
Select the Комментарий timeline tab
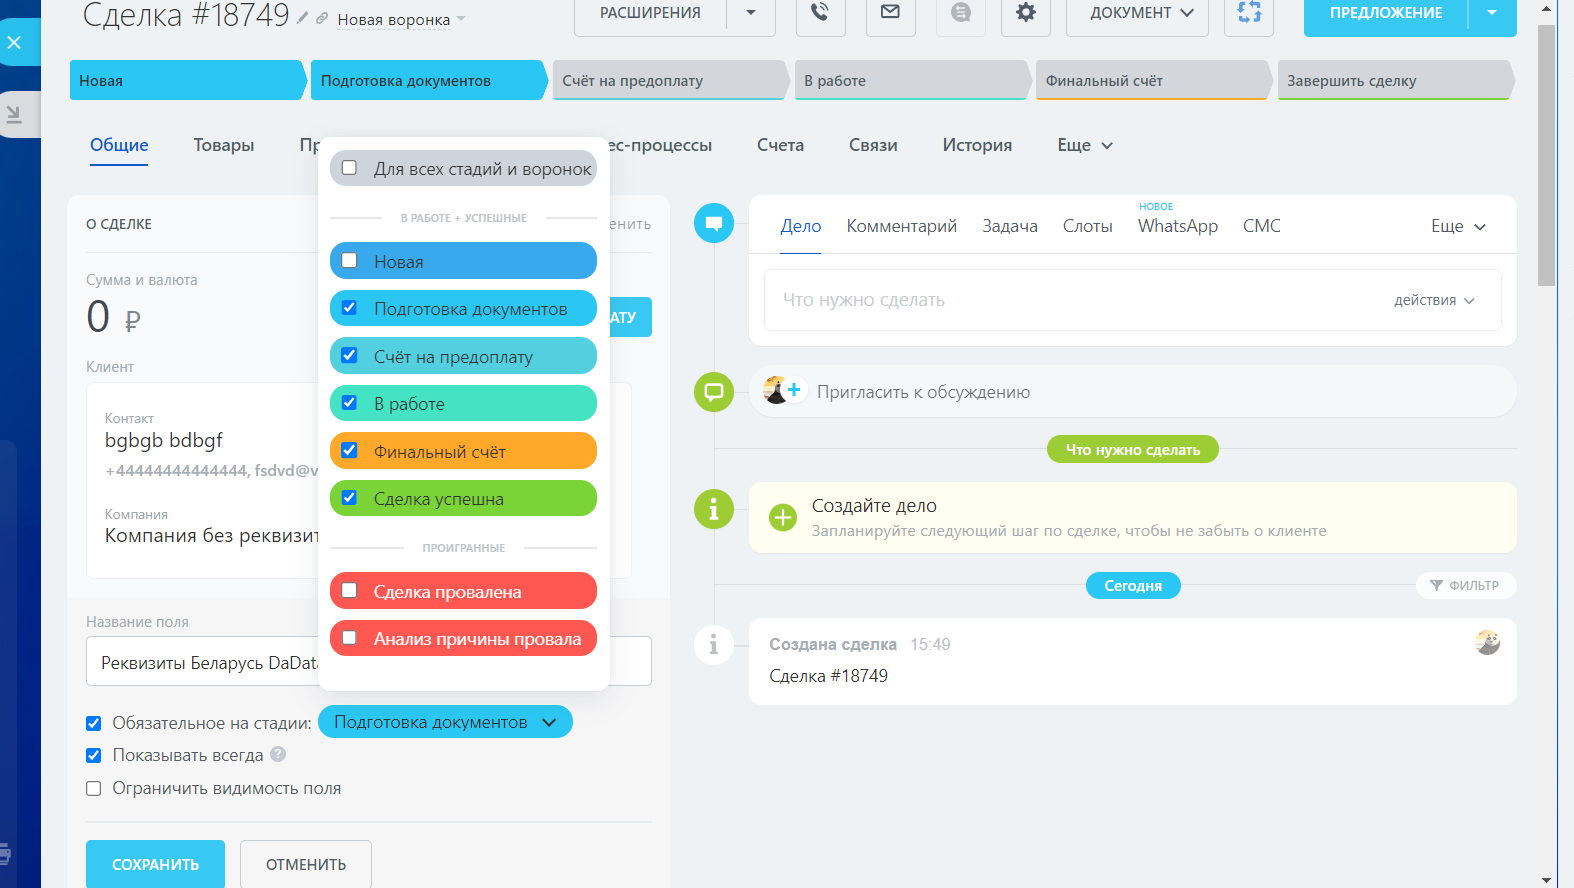[x=902, y=226]
